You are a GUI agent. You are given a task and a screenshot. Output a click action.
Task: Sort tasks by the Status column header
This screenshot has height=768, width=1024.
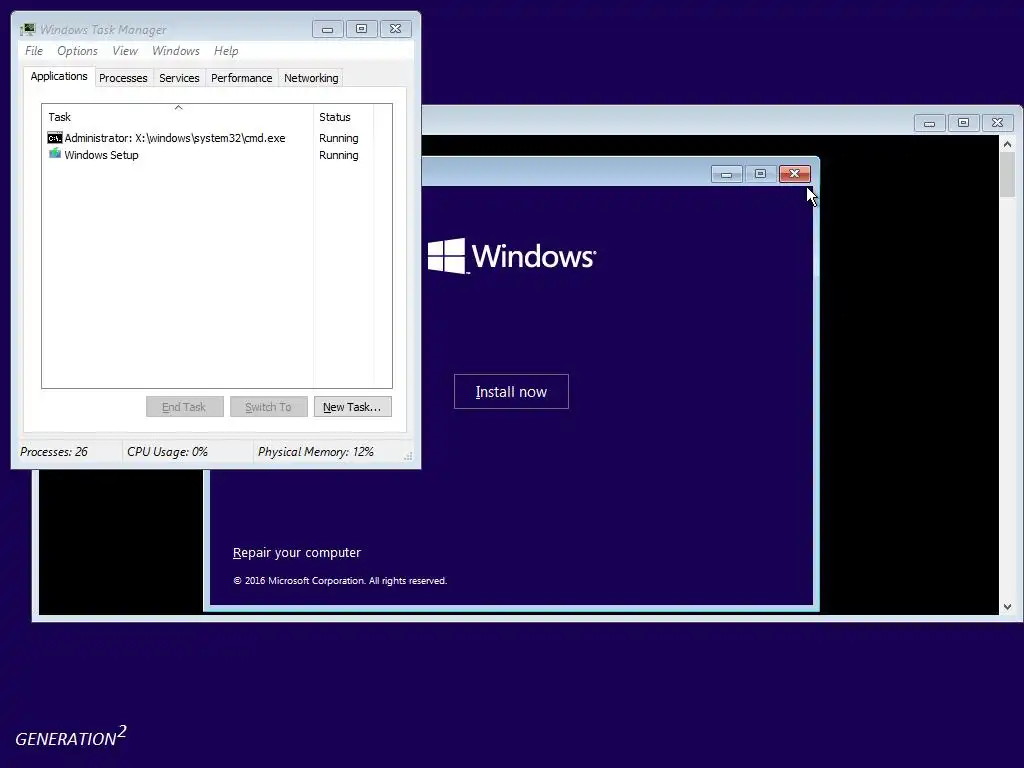344,117
